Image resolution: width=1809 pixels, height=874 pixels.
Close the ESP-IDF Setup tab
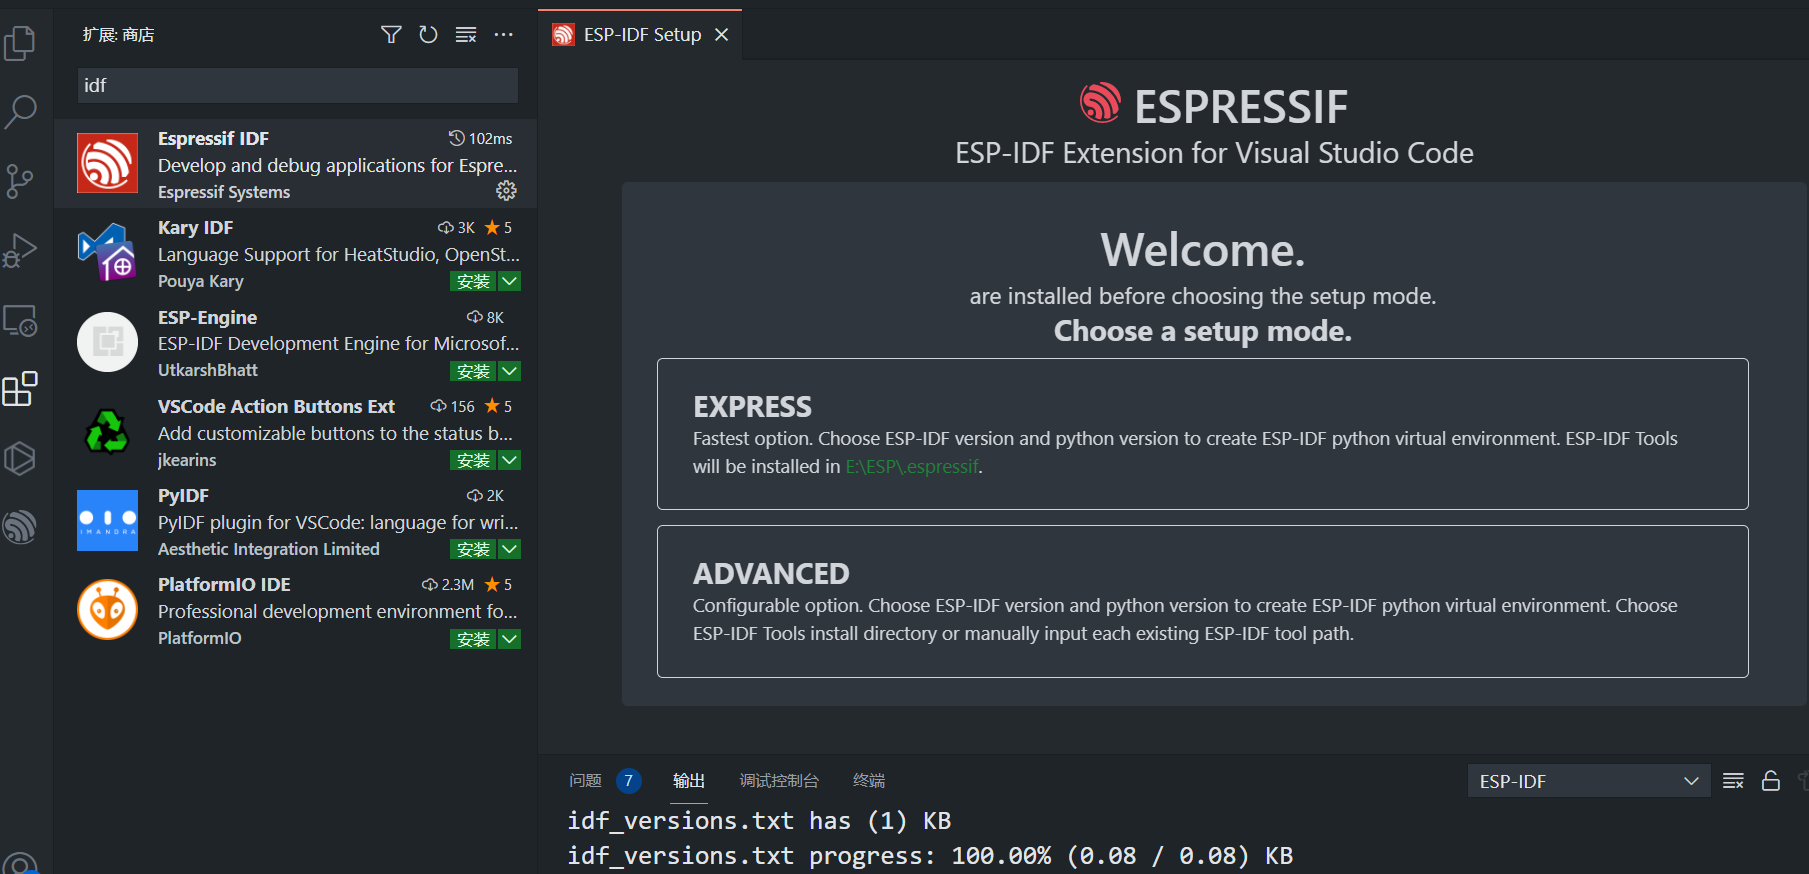(721, 35)
